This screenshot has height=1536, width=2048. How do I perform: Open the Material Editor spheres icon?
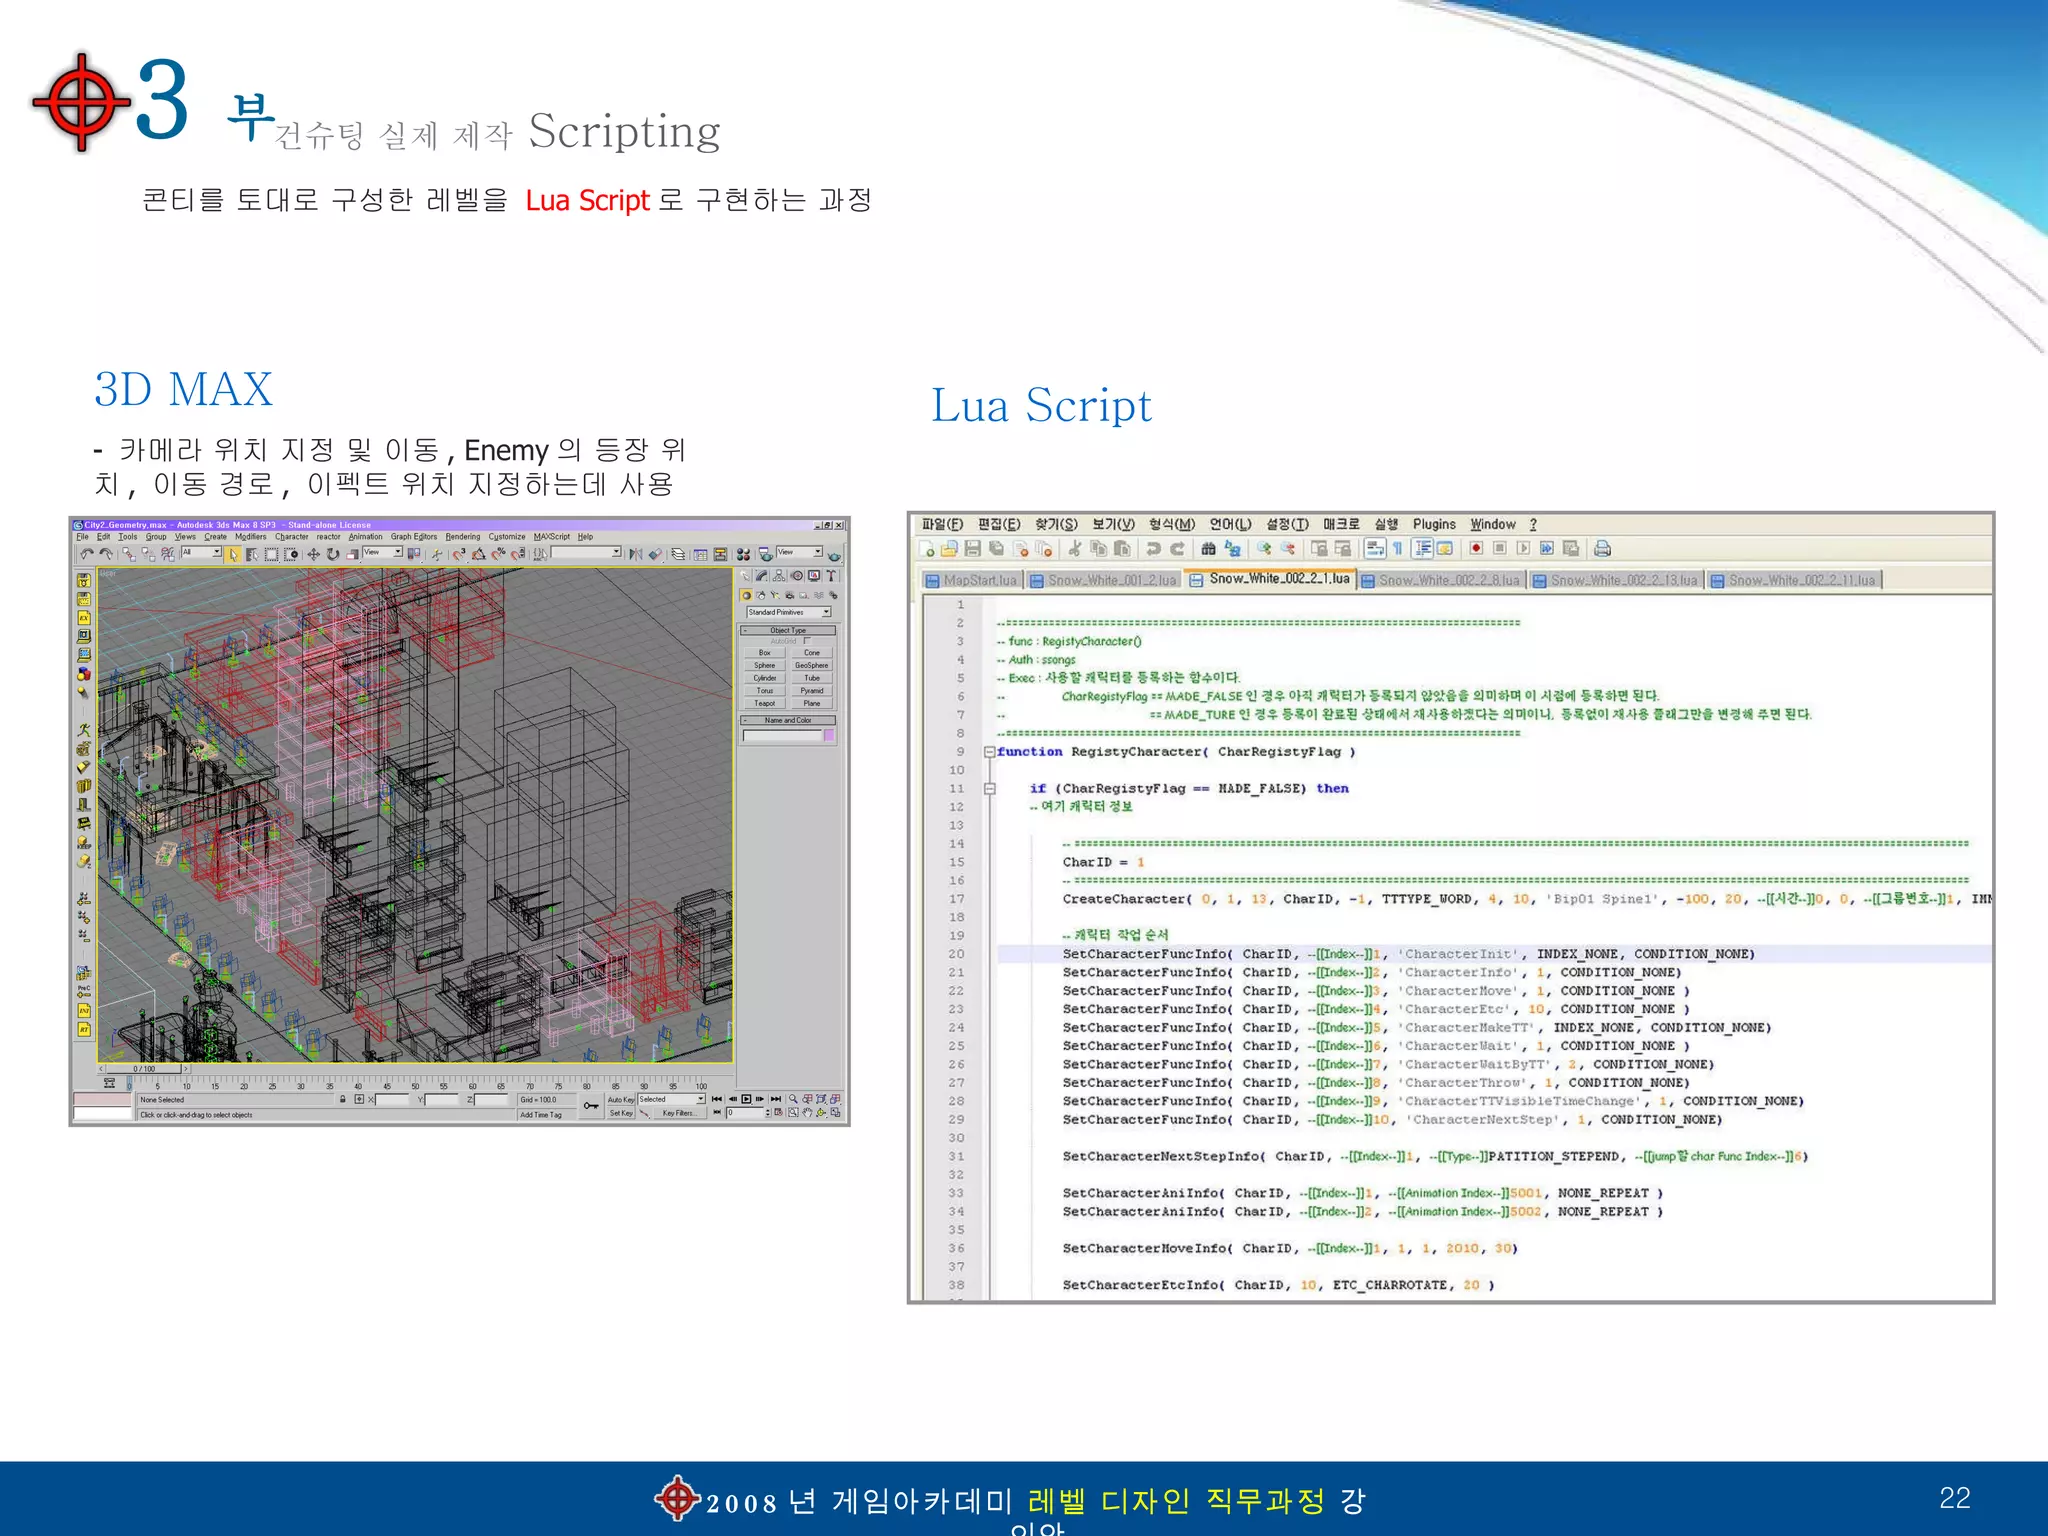[x=743, y=554]
